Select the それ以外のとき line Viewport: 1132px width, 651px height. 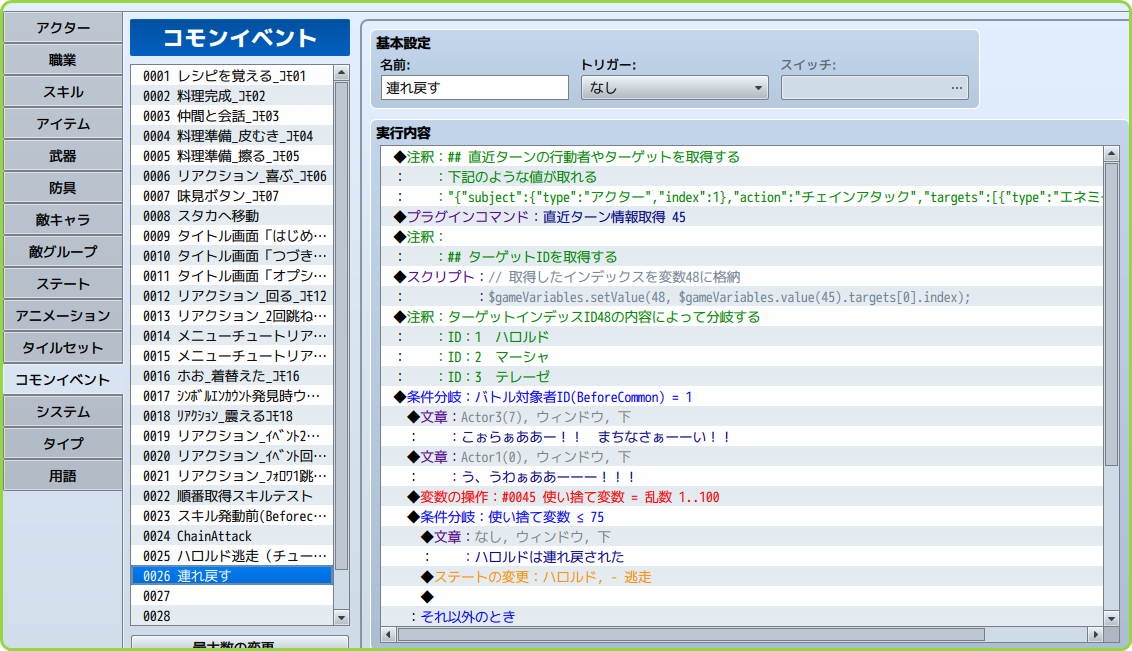tap(741, 616)
